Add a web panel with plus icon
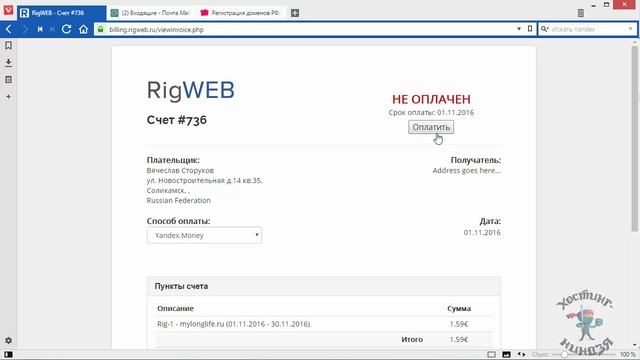Viewport: 640px width, 360px height. coord(8,97)
